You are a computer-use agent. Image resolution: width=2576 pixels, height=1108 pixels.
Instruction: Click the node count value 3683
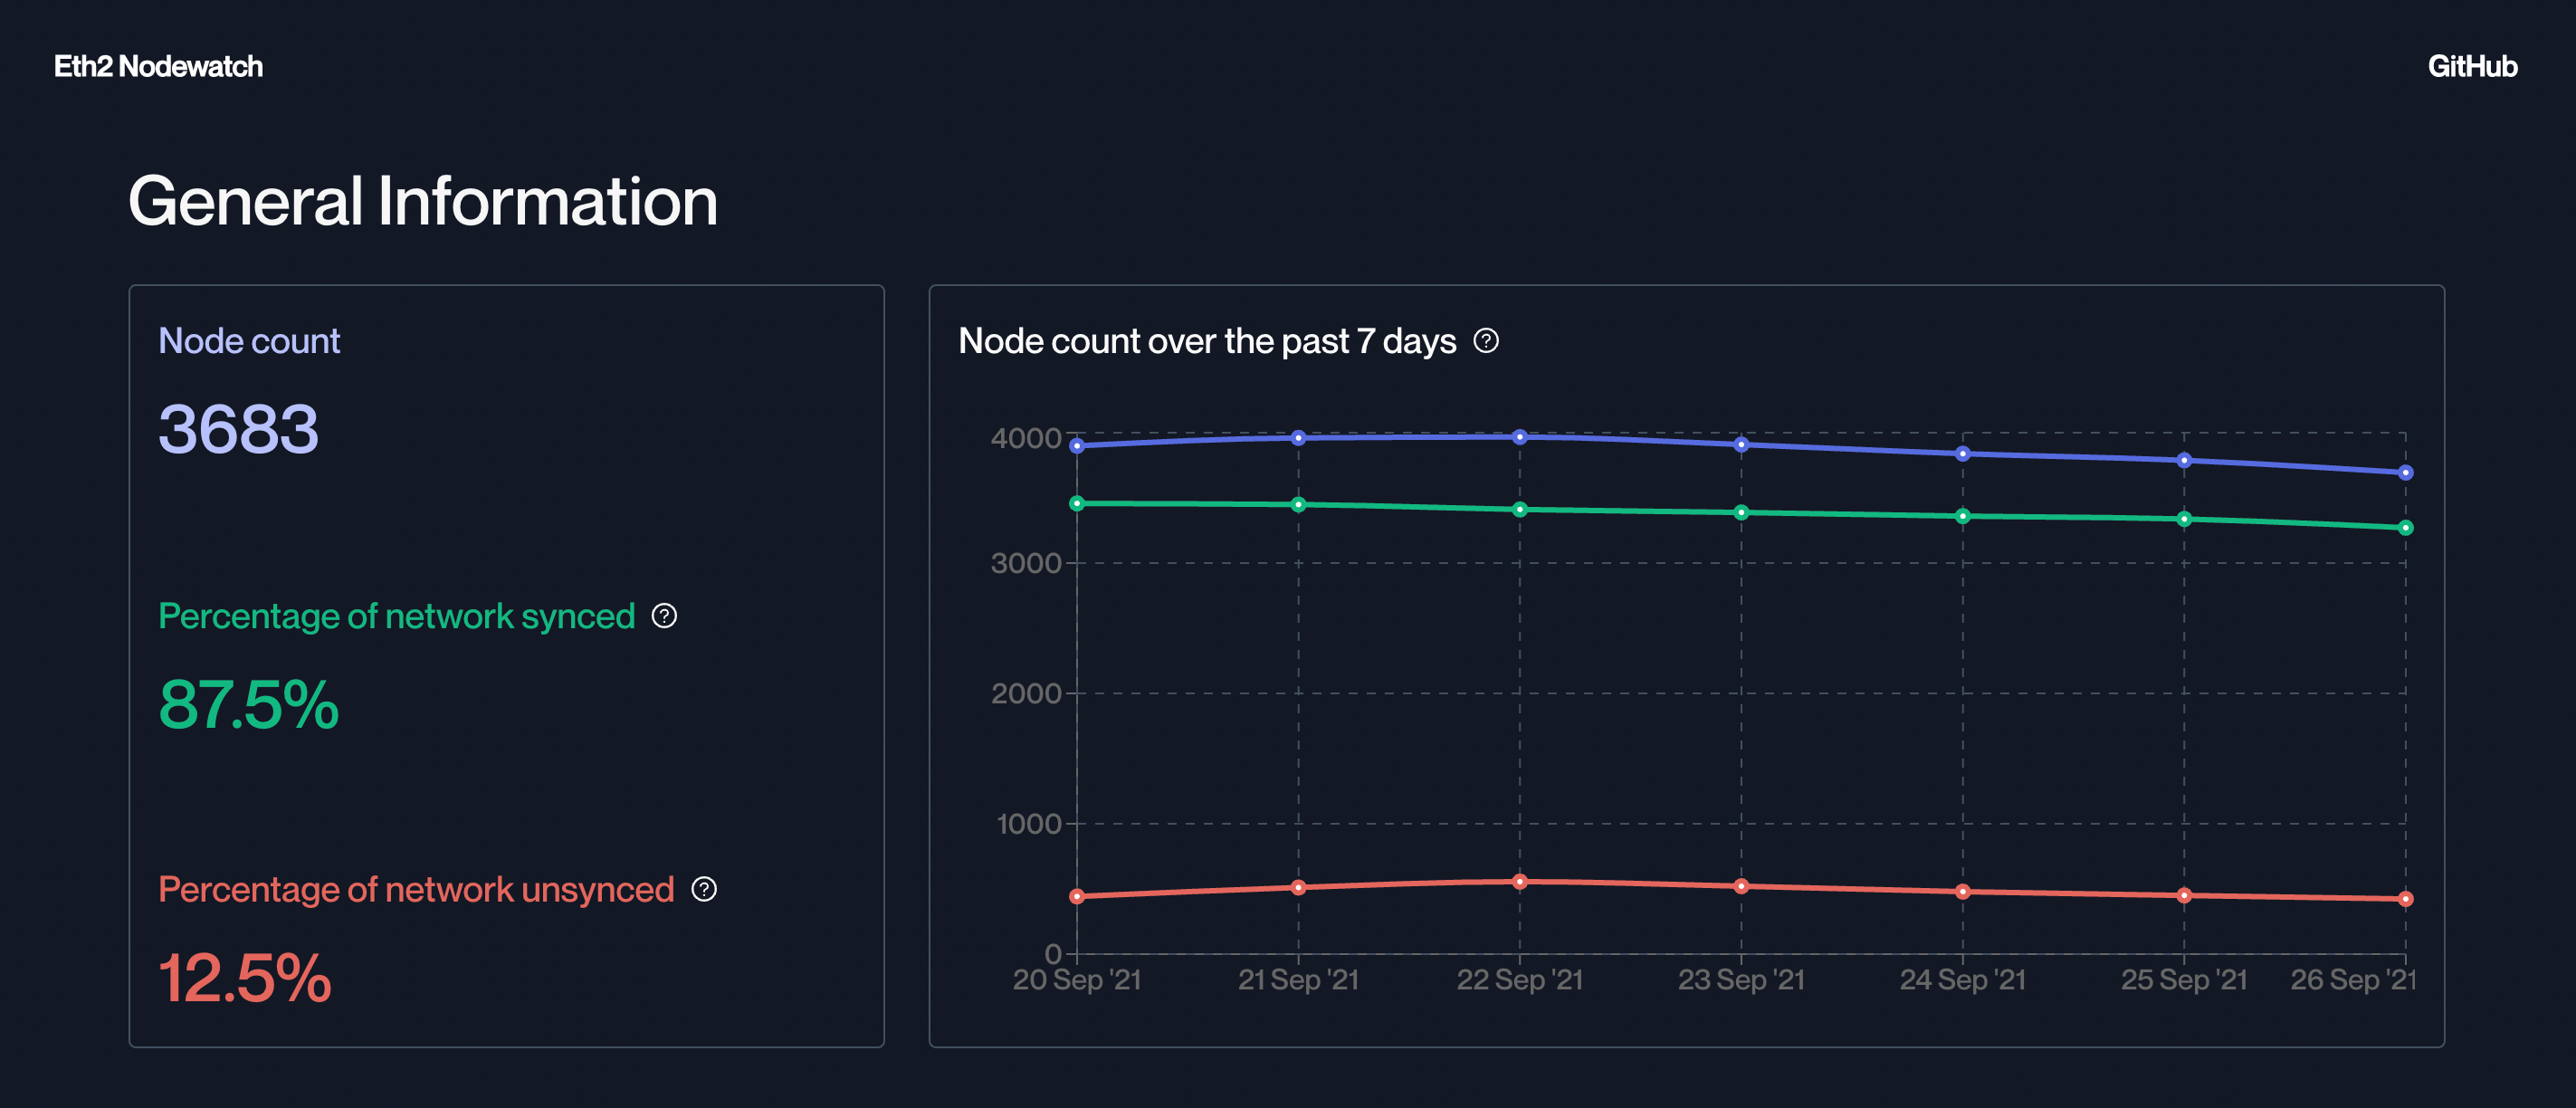click(x=238, y=430)
